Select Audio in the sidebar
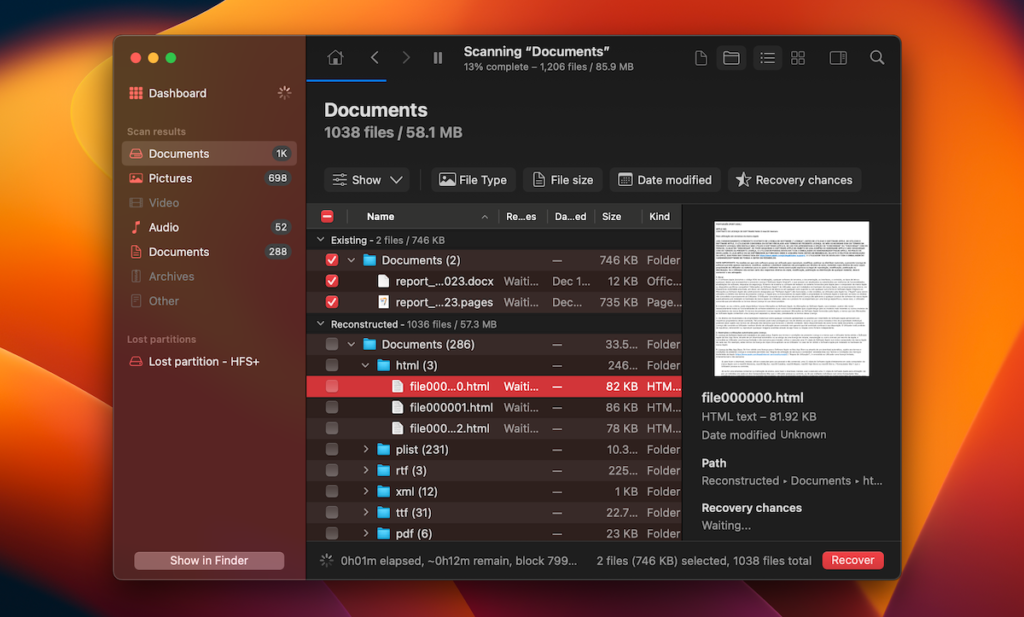Screen dimensions: 1024x617 tap(164, 227)
